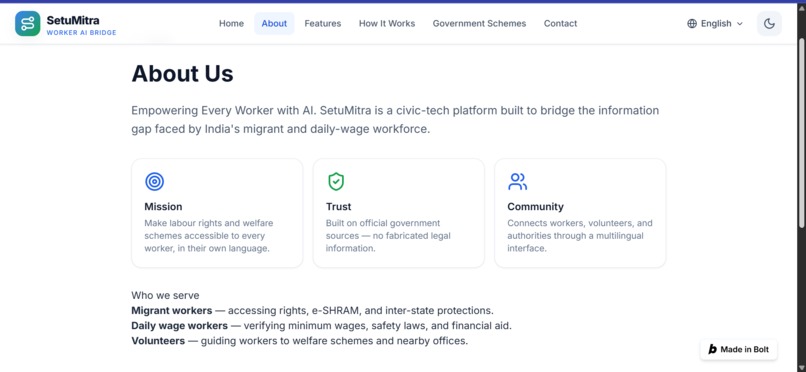
Task: Open the How It Works page
Action: (x=387, y=24)
